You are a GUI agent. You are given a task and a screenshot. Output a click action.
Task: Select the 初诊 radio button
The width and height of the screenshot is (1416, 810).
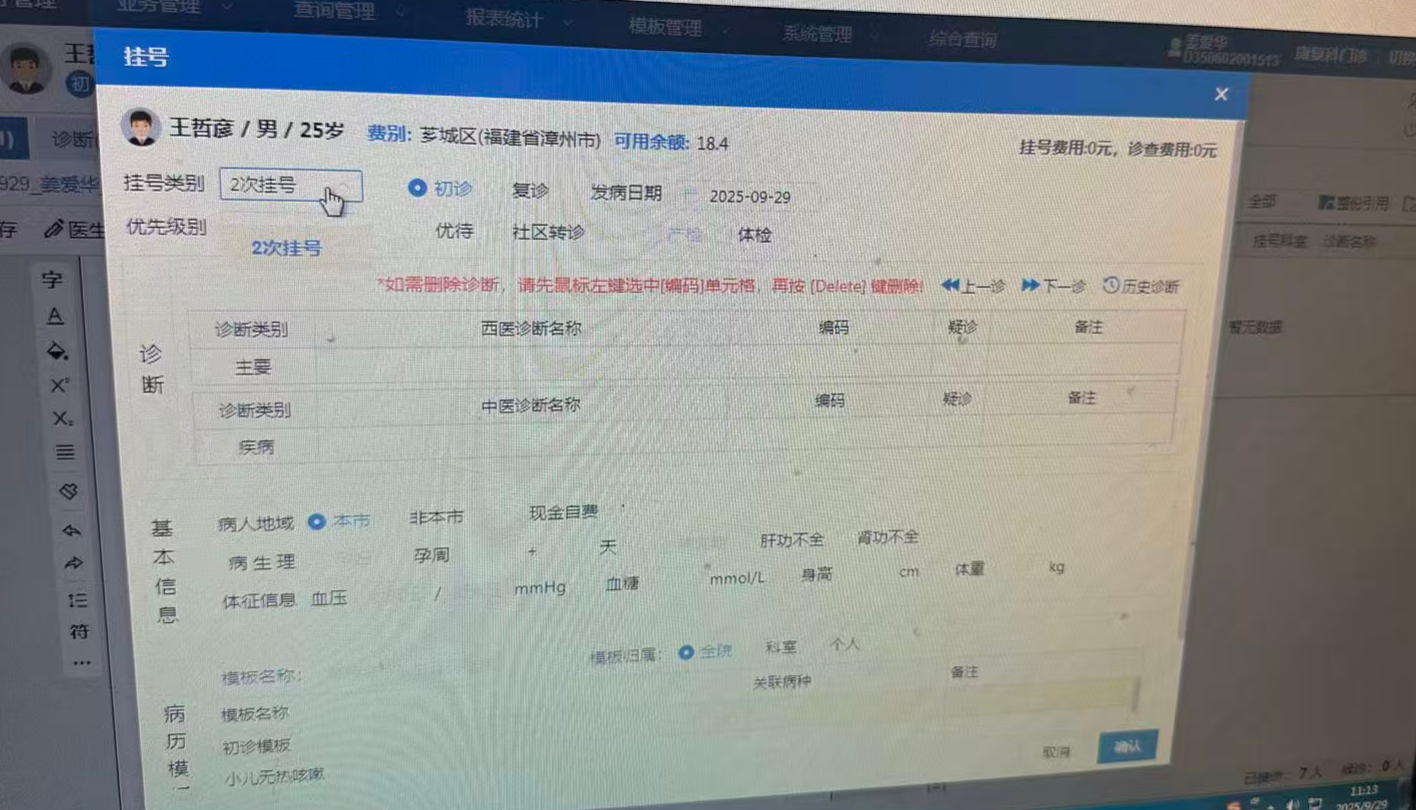coord(417,188)
